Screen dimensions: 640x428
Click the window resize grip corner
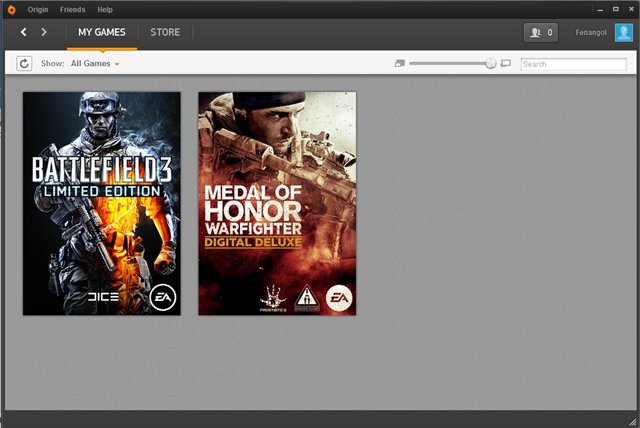click(633, 421)
